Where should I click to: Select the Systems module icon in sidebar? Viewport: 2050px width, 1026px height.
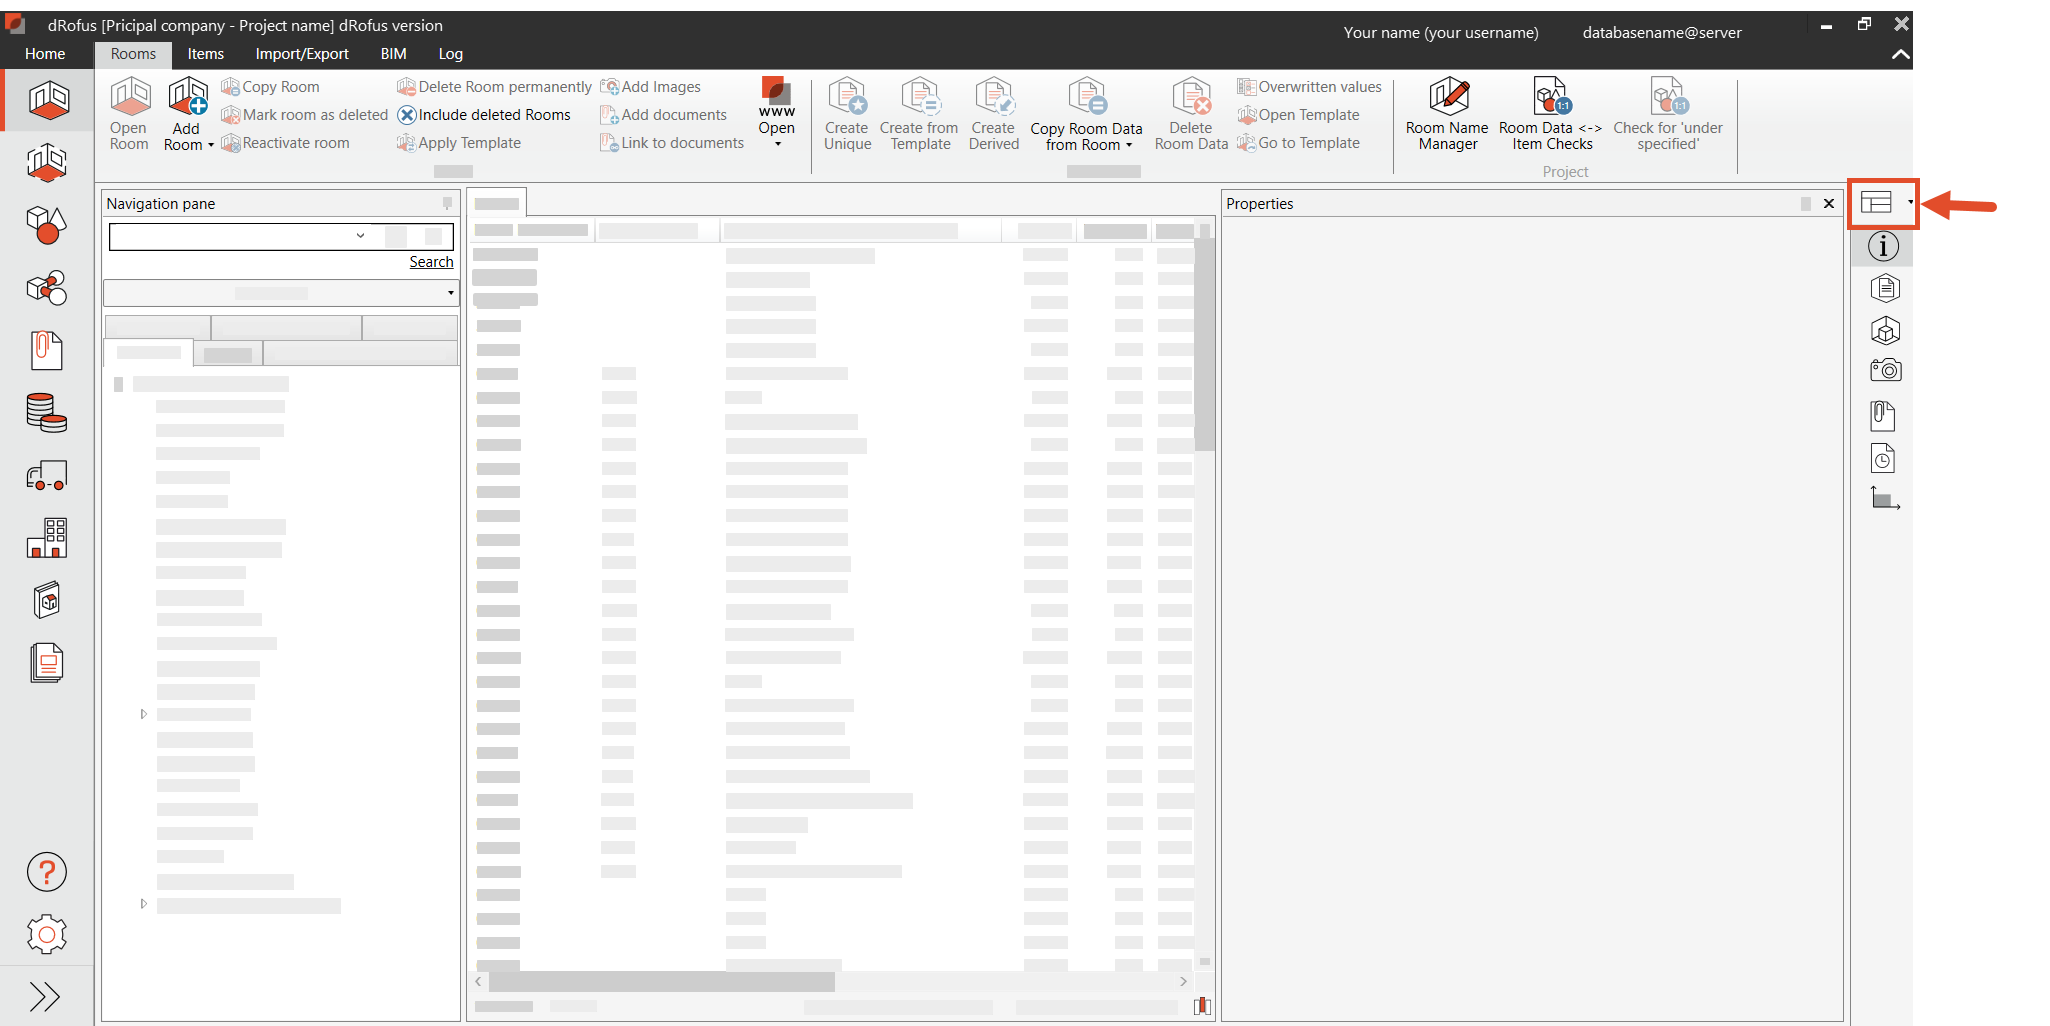pos(47,288)
